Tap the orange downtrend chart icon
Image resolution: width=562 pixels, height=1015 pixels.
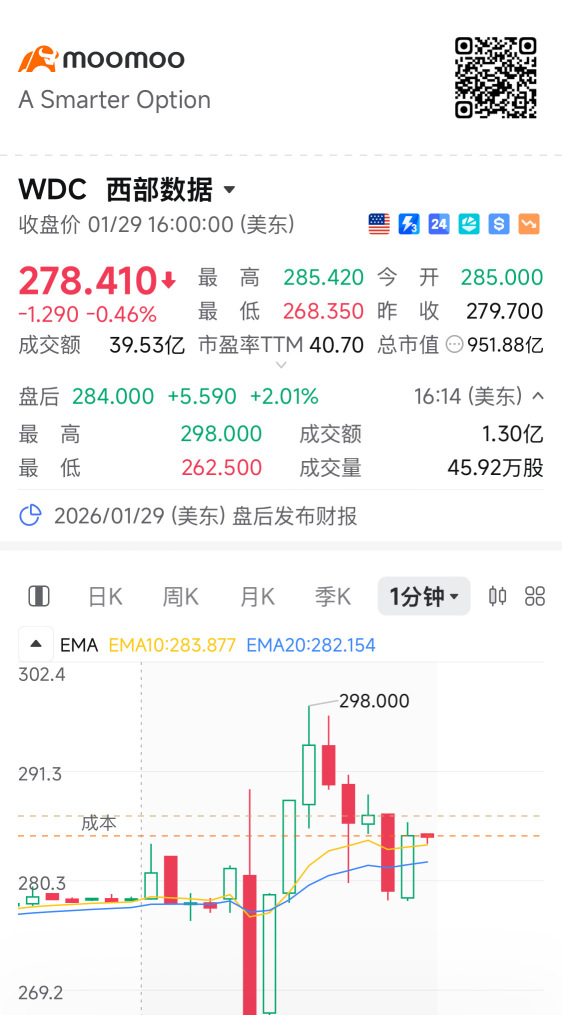(x=529, y=225)
